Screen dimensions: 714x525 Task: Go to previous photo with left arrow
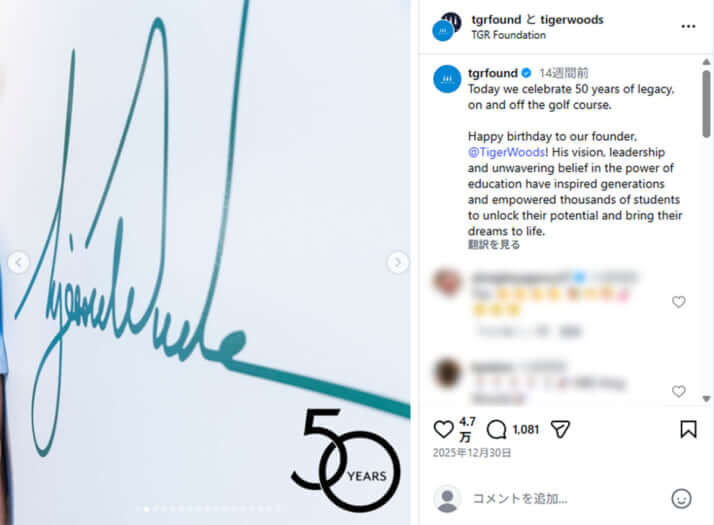19,262
